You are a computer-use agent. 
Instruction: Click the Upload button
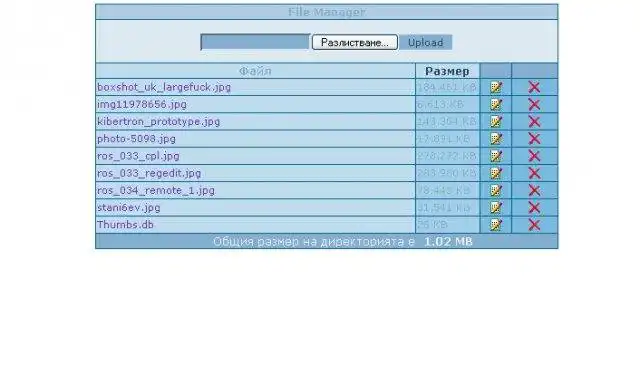[x=425, y=42]
